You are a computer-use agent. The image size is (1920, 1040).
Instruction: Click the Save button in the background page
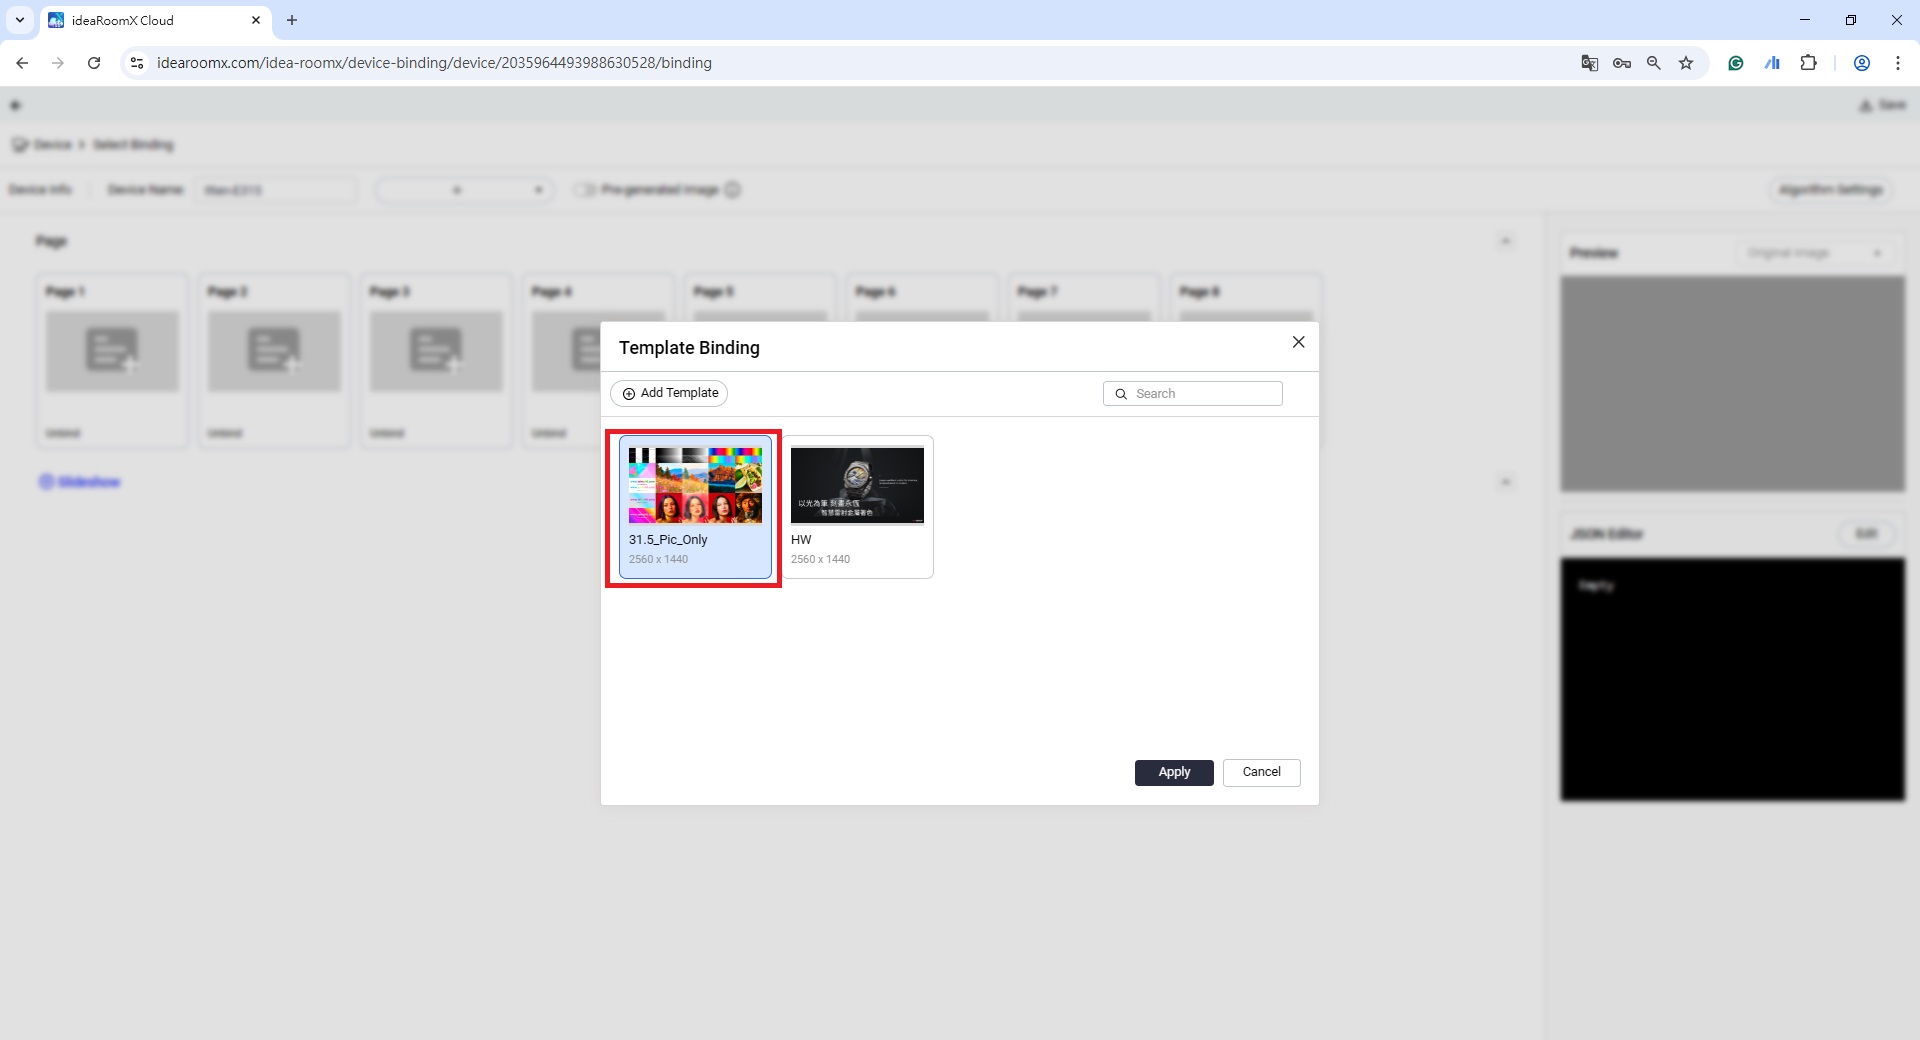point(1882,105)
